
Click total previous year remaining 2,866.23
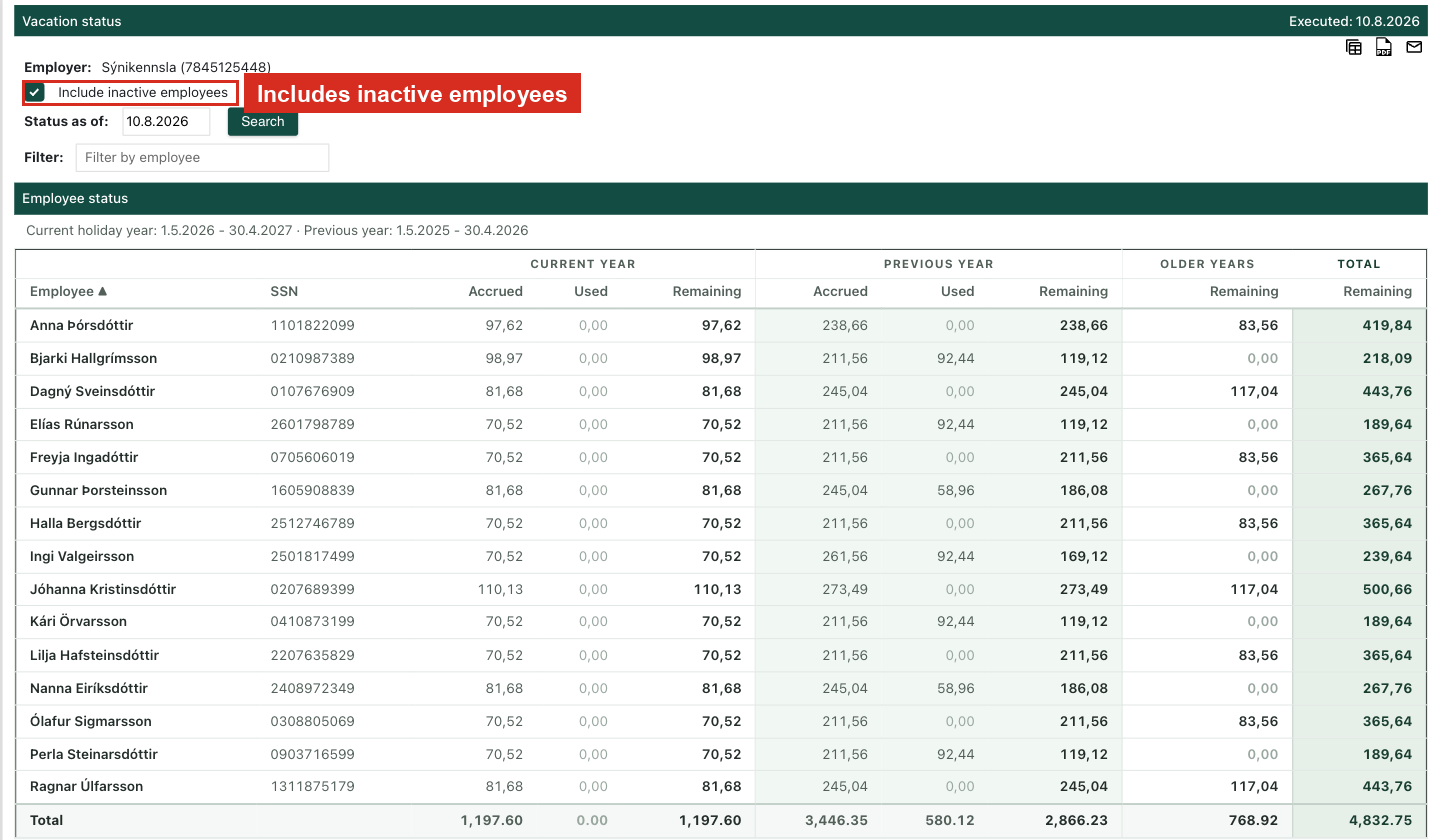click(1076, 820)
